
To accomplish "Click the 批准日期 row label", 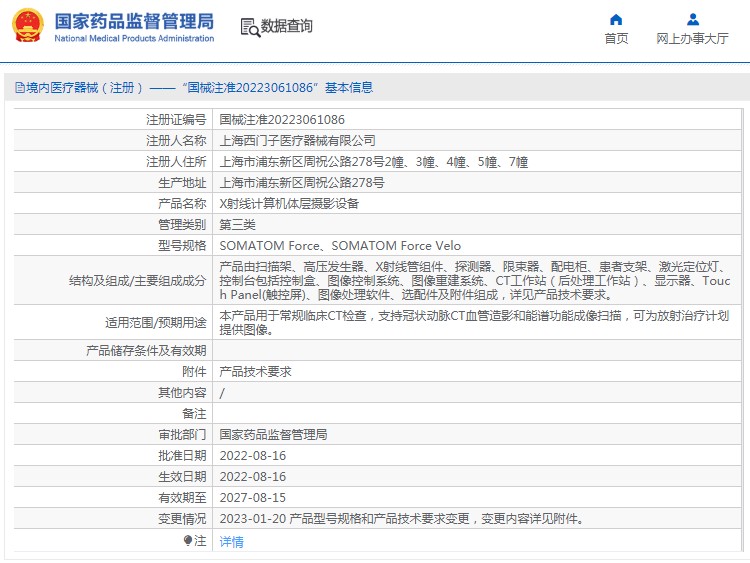I will tap(182, 455).
